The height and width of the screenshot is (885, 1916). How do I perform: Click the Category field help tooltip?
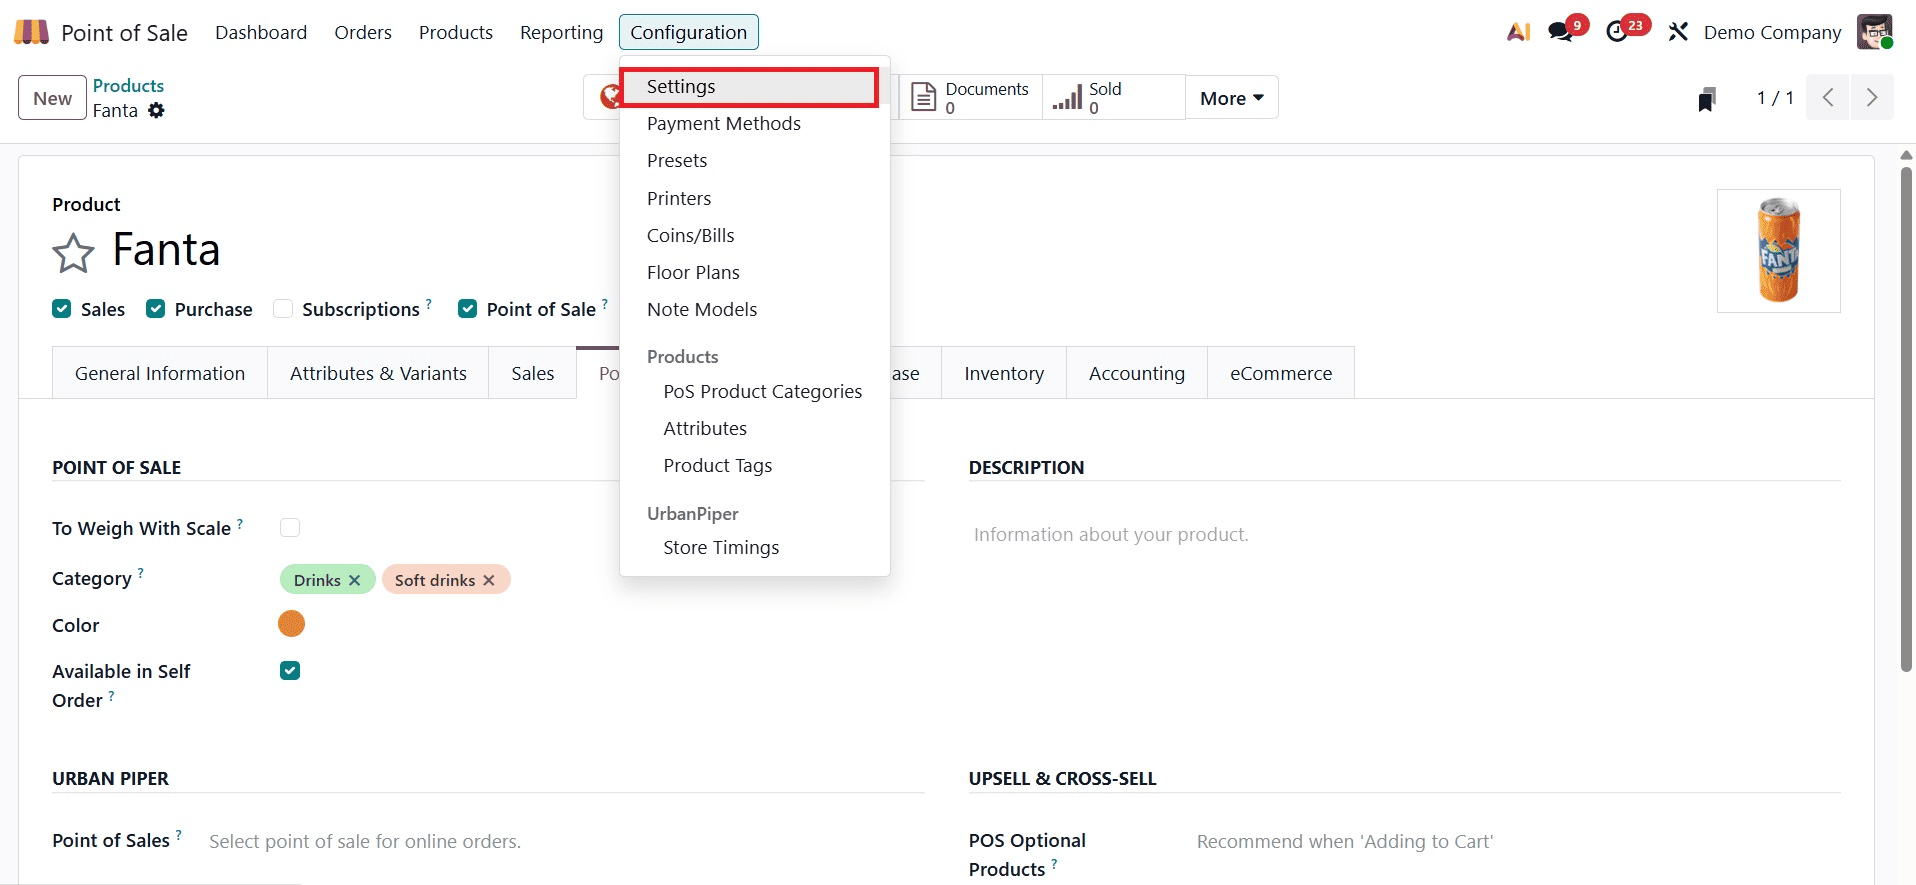click(141, 573)
